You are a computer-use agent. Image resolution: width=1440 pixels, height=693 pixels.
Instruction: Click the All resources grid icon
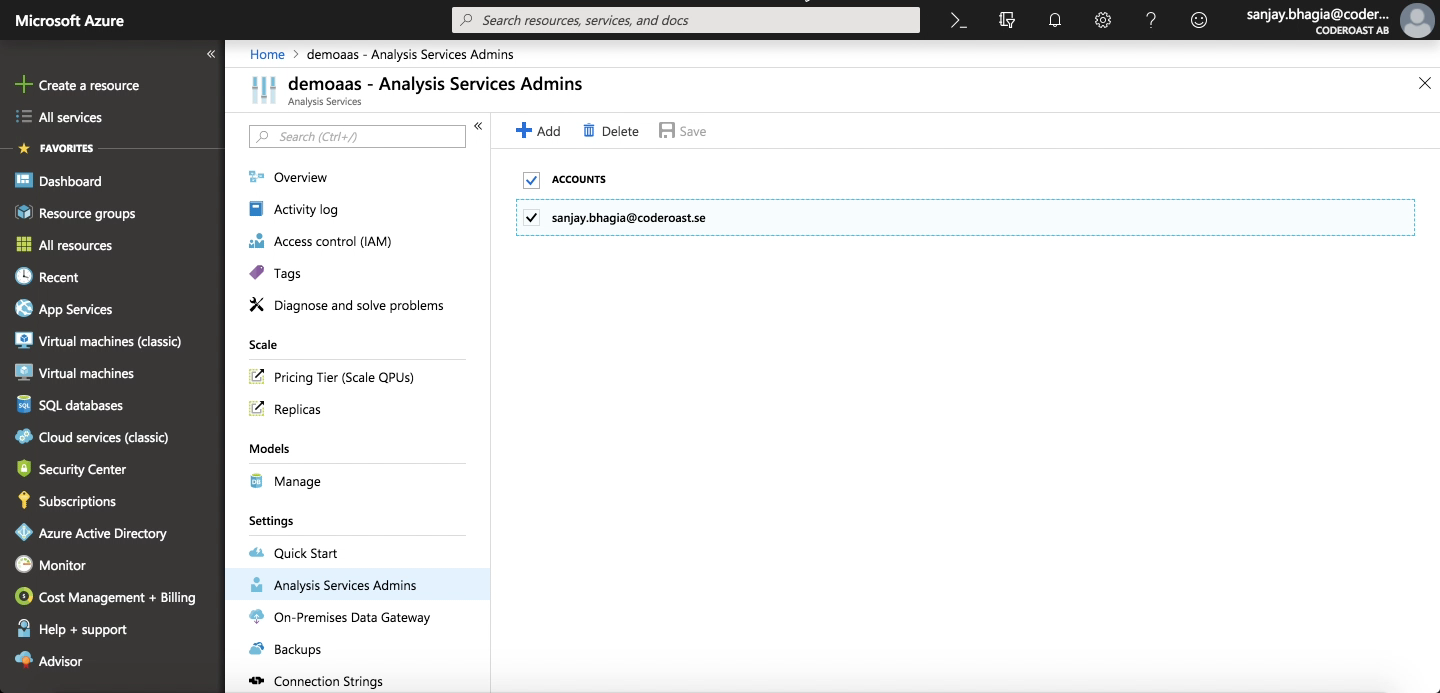[24, 245]
